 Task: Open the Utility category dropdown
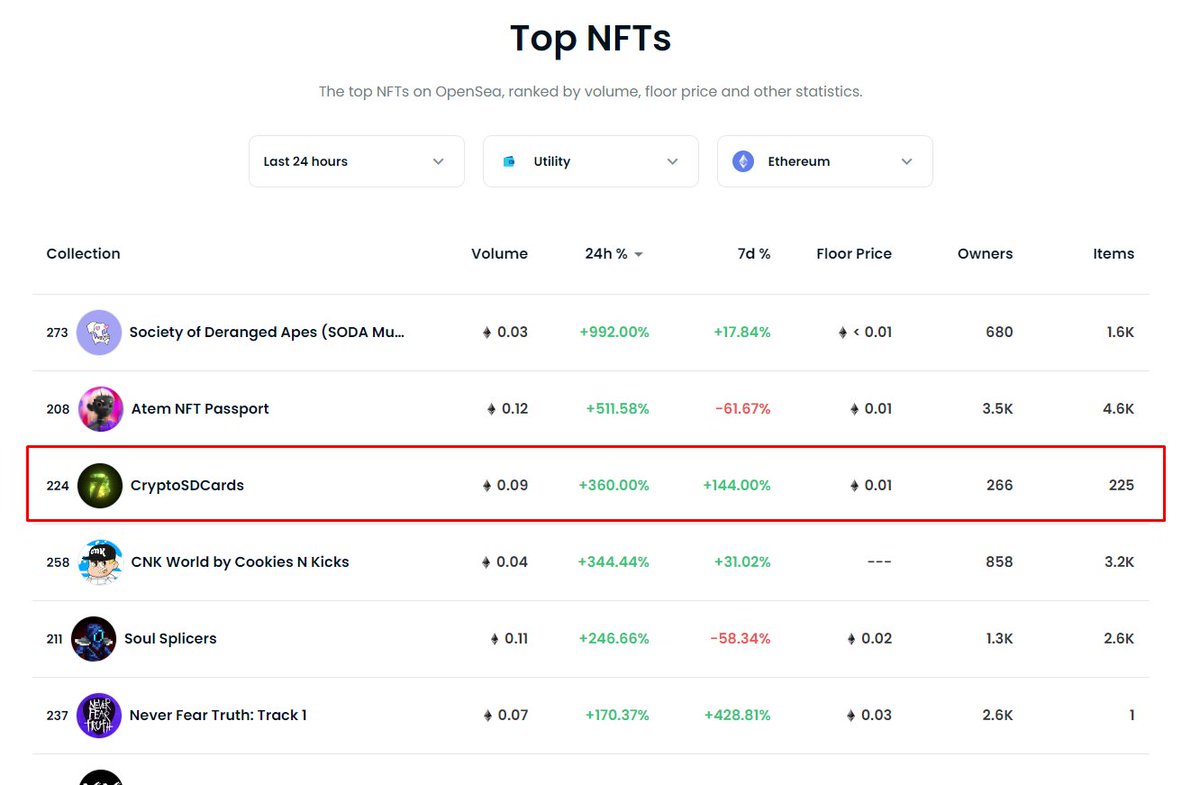click(x=590, y=161)
